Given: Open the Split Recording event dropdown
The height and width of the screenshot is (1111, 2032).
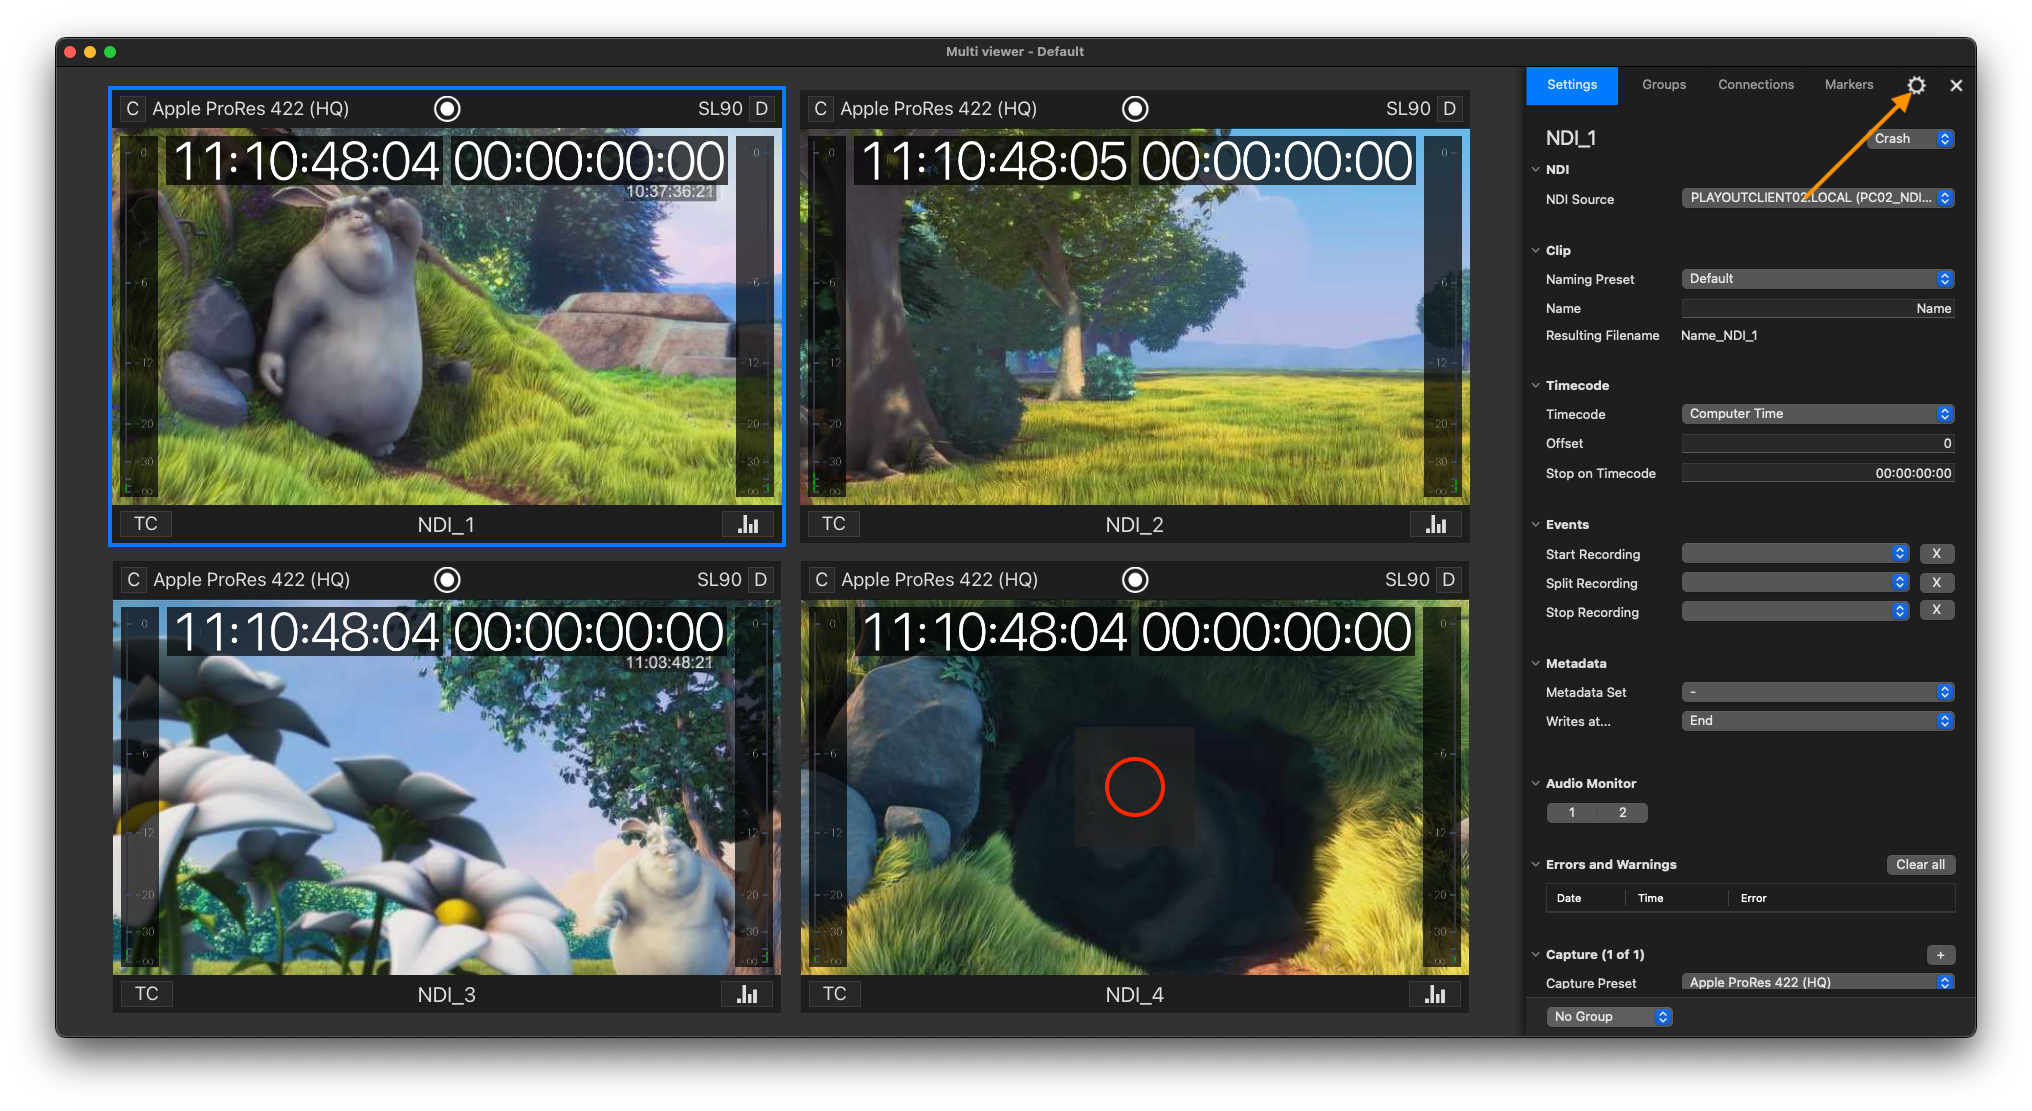Looking at the screenshot, I should (1796, 582).
